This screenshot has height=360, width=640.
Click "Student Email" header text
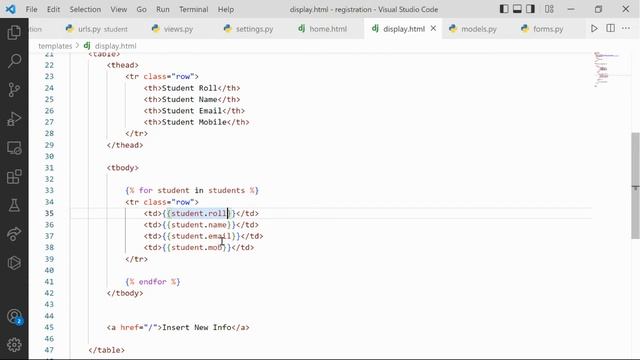coord(192,111)
